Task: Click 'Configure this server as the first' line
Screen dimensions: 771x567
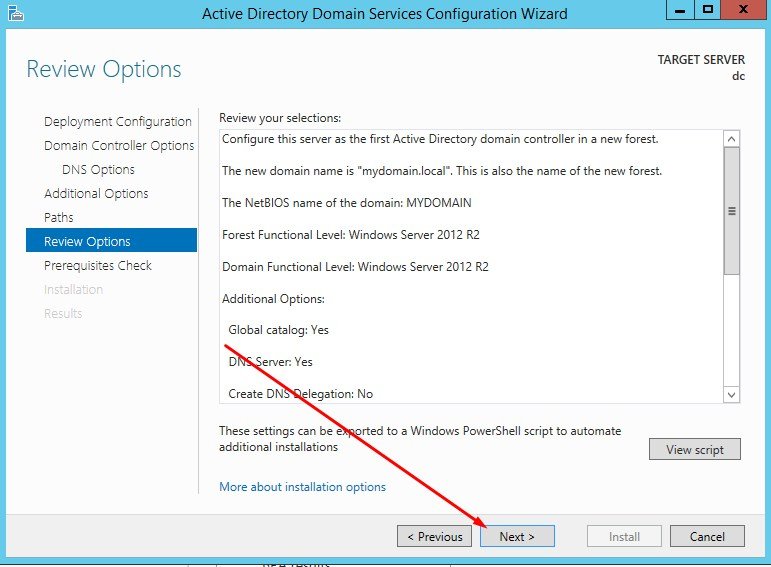Action: click(x=440, y=139)
